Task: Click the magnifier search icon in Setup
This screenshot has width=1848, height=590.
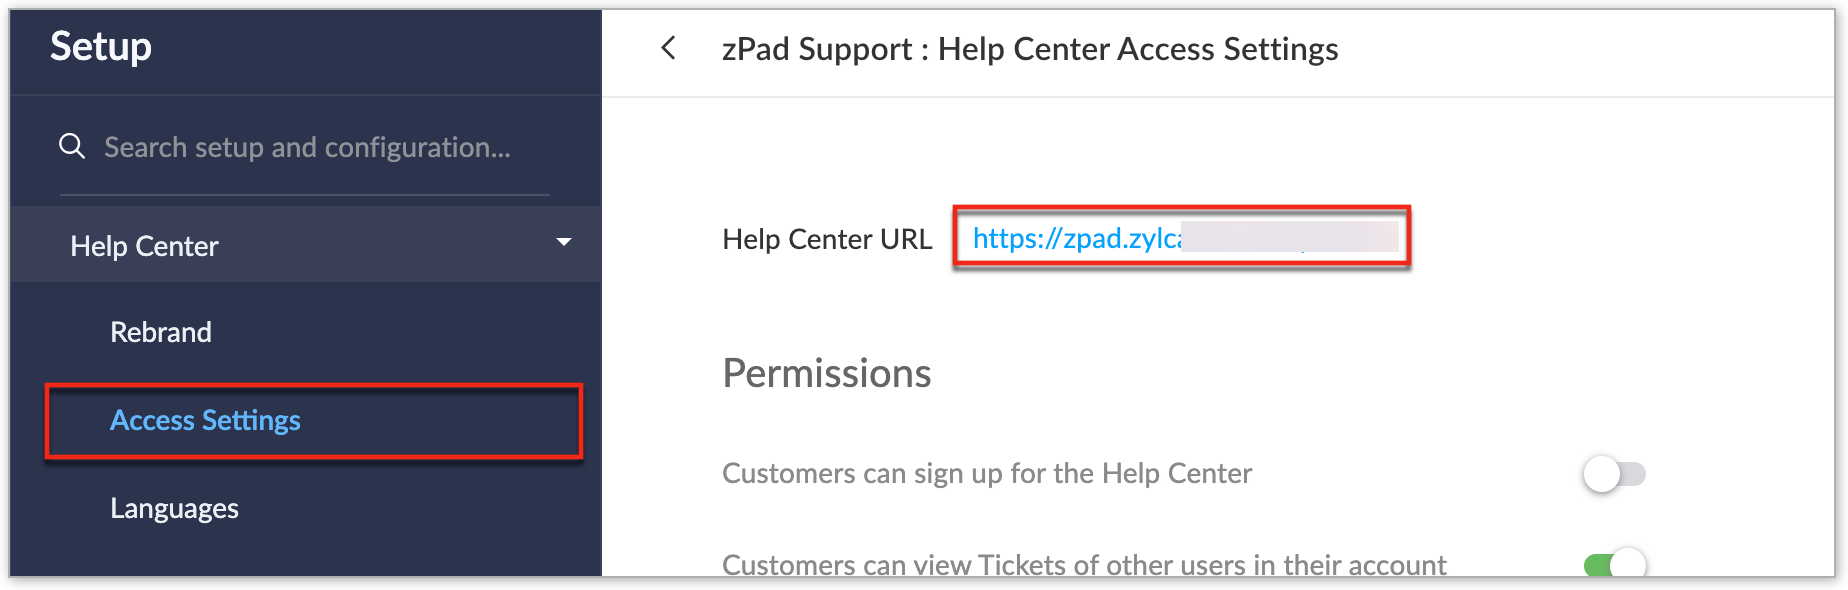Action: pyautogui.click(x=72, y=146)
